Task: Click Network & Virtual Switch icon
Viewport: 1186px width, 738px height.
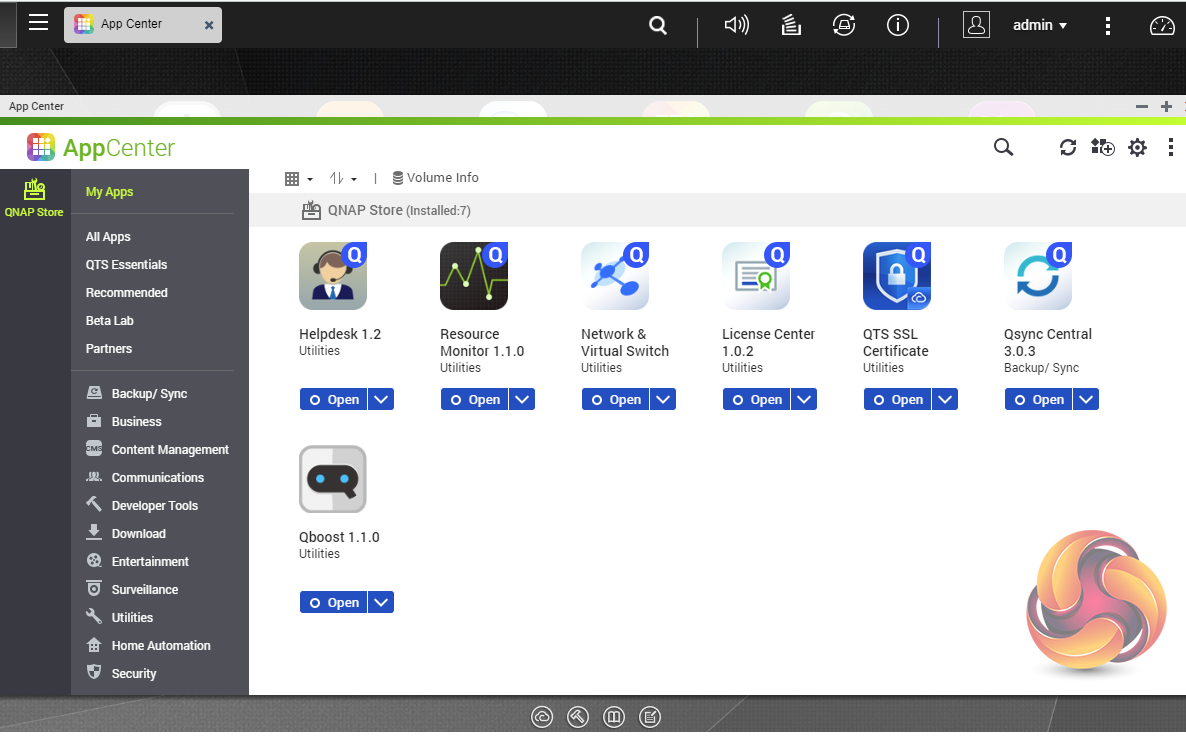Action: coord(615,276)
